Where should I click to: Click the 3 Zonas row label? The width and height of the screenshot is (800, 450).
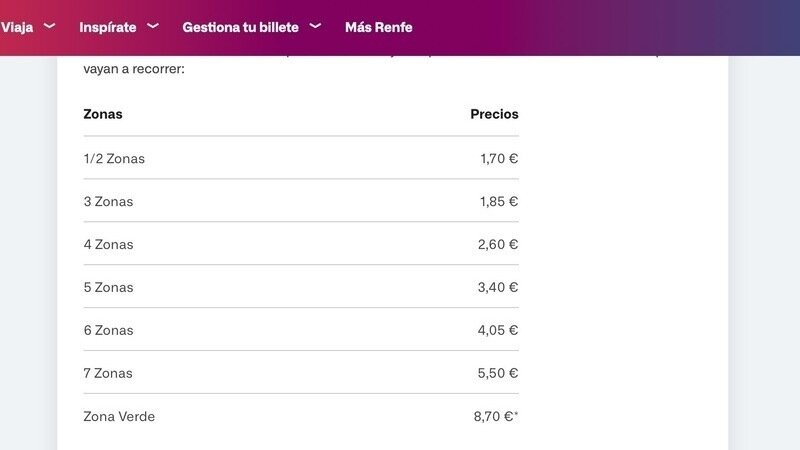pos(108,202)
